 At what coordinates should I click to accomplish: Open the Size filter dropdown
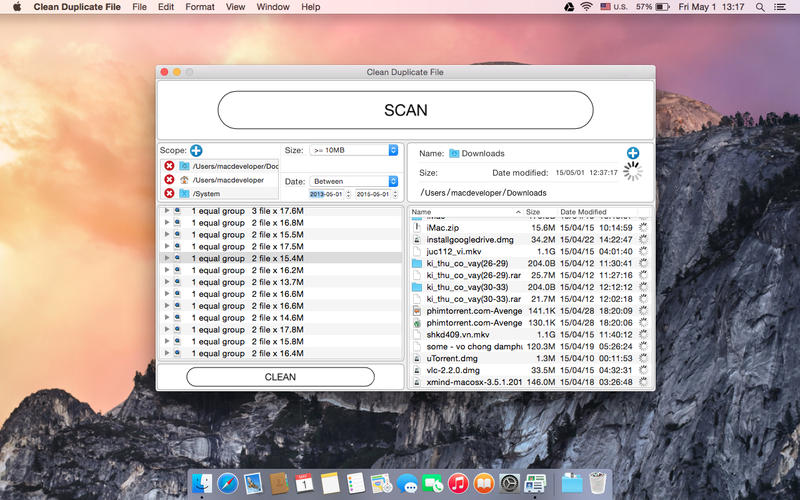[x=353, y=150]
